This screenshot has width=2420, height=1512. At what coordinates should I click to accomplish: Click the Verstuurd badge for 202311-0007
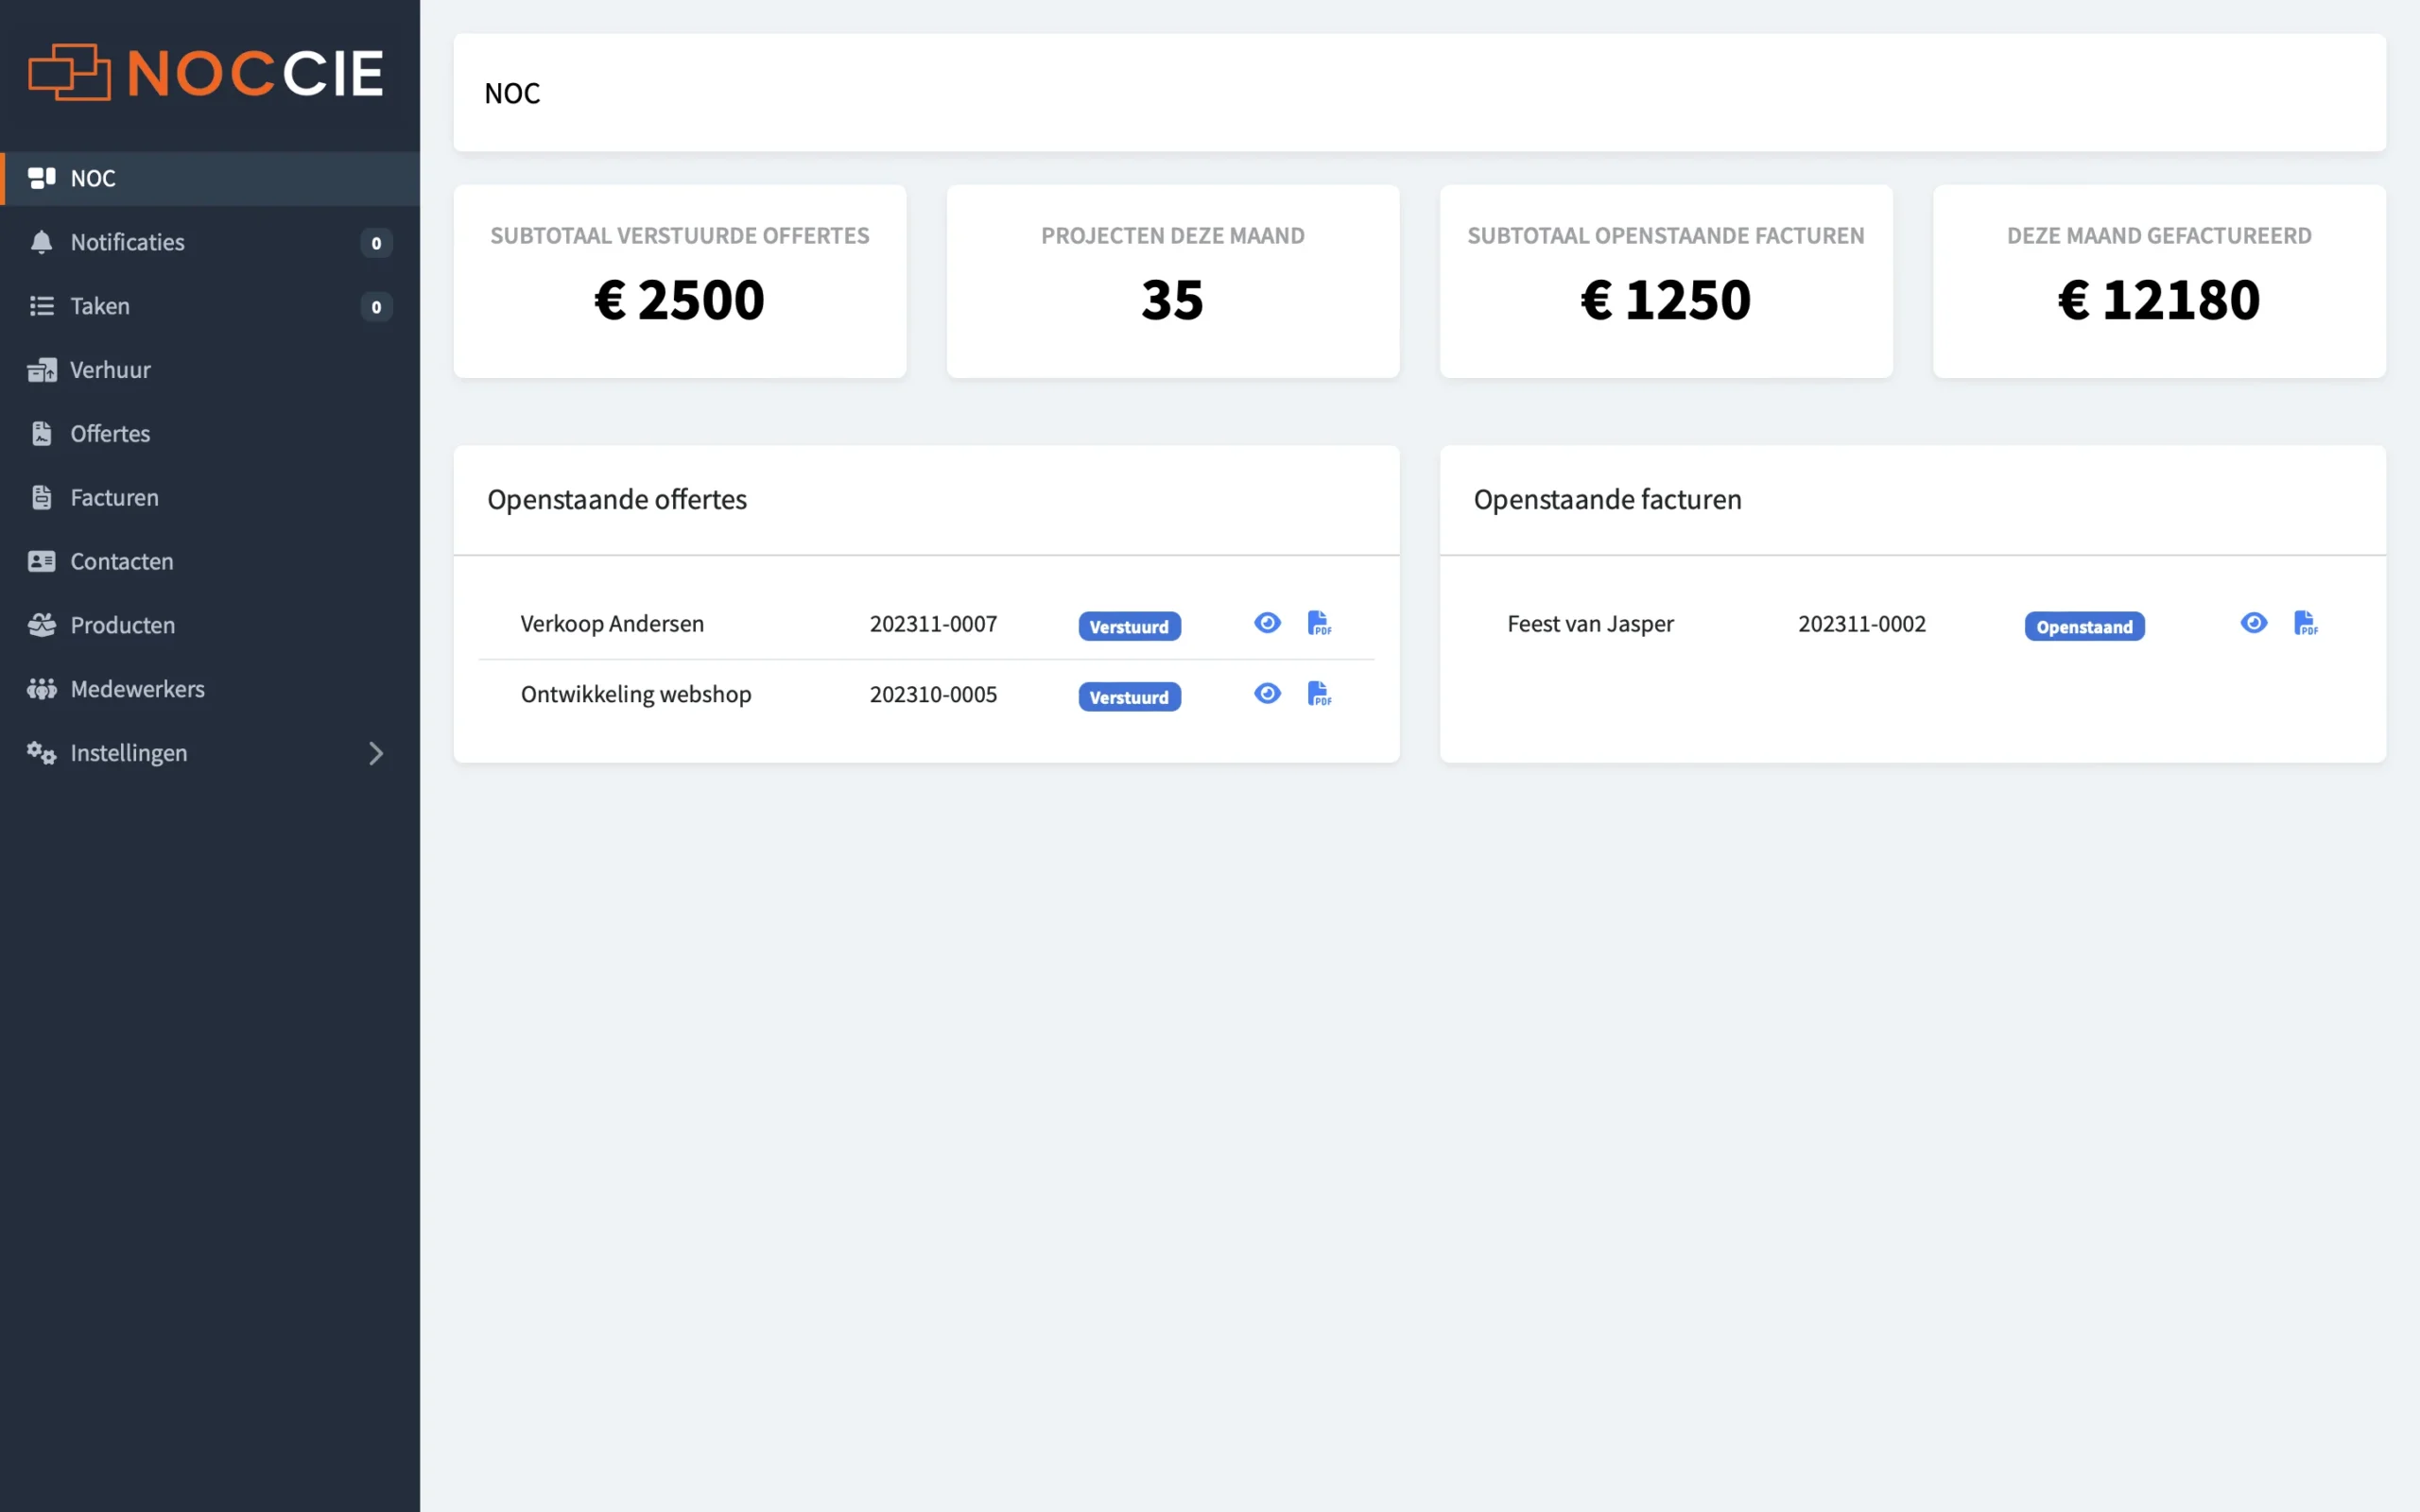(x=1129, y=626)
